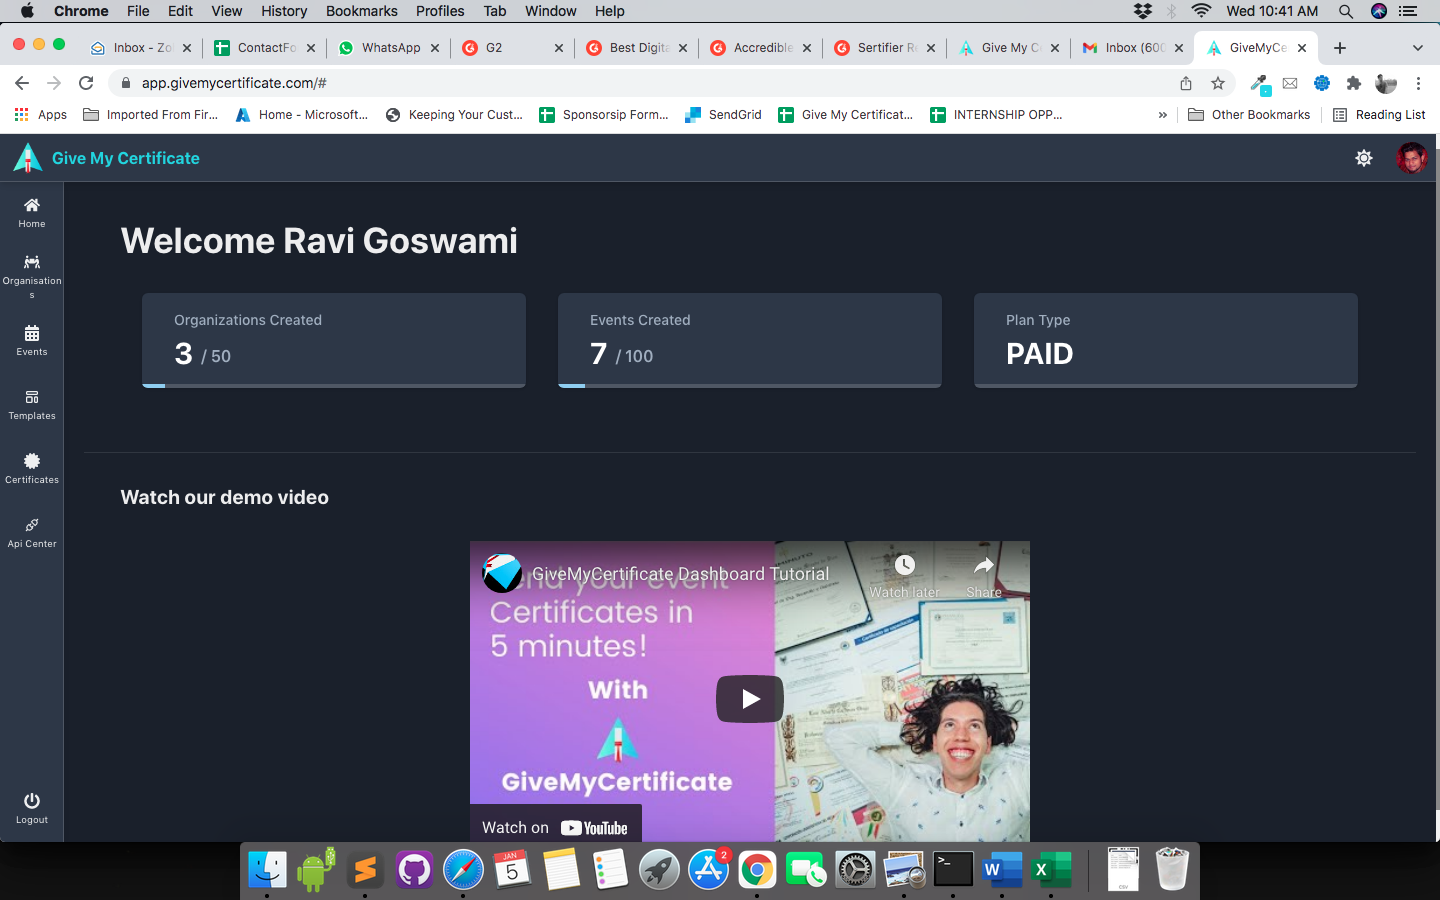Open the Events panel
Screen dimensions: 1440x900
tap(31, 342)
